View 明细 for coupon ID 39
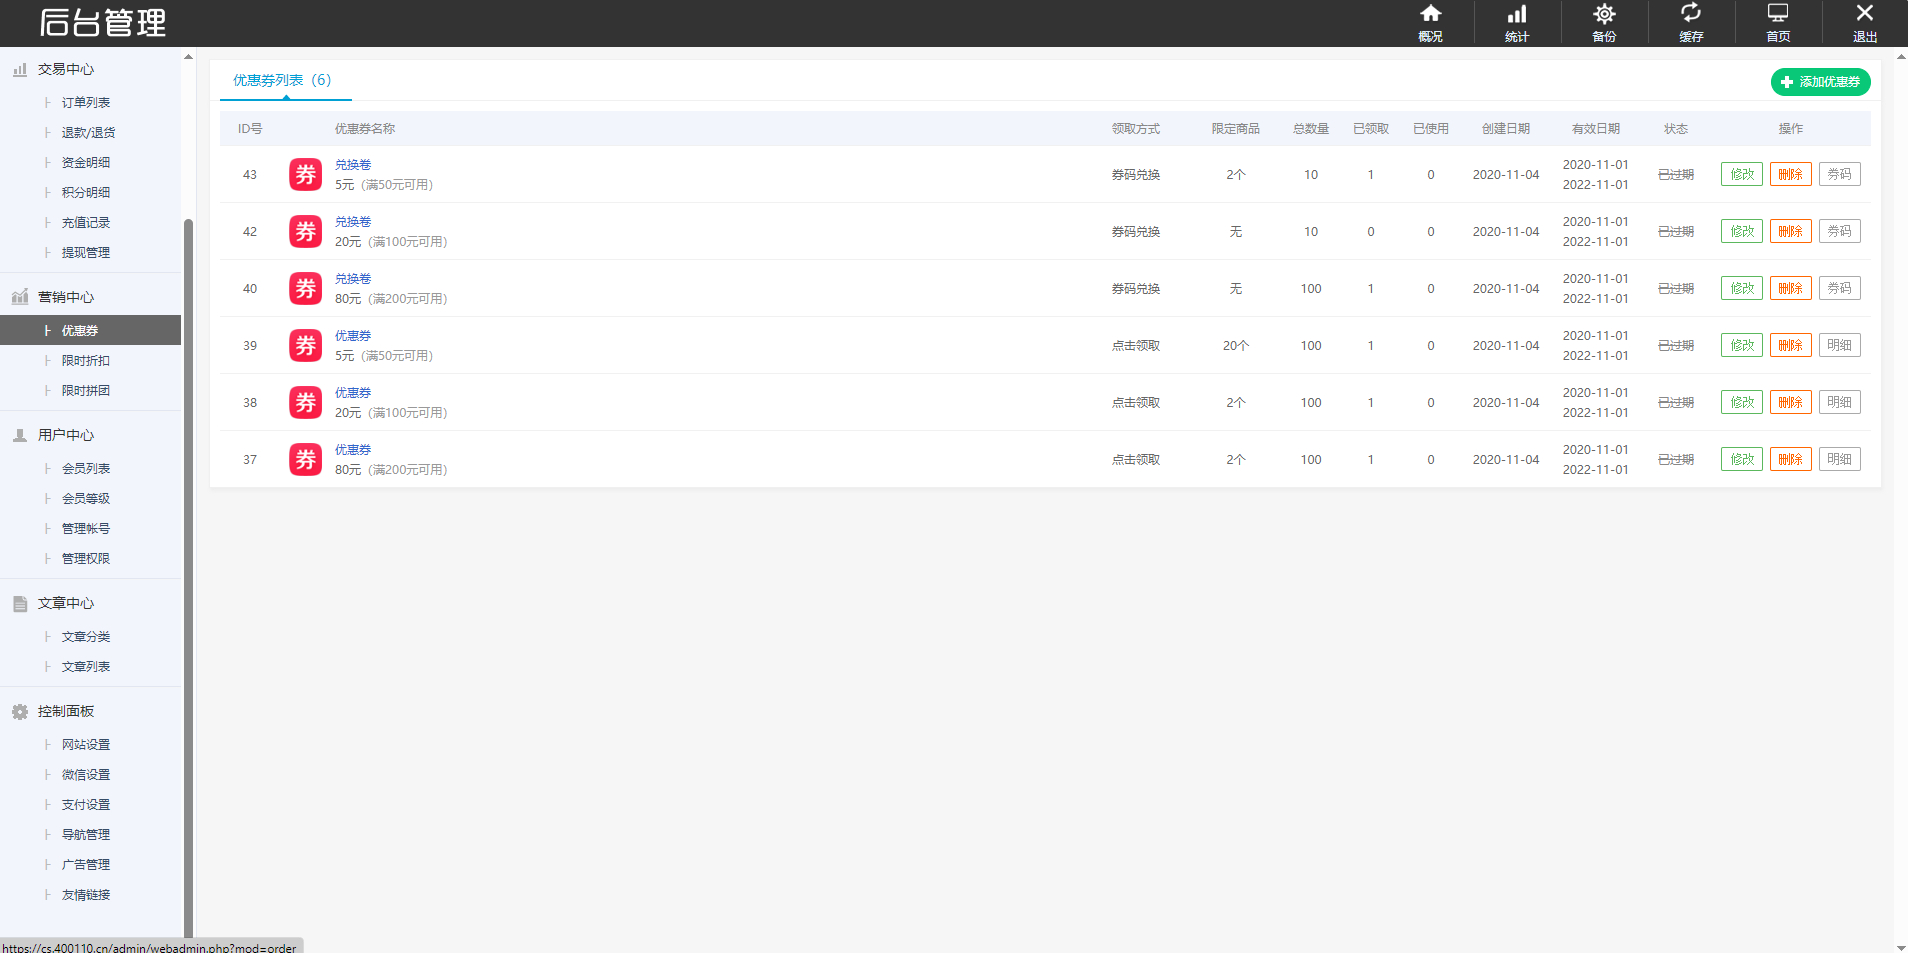The width and height of the screenshot is (1908, 953). (1839, 345)
